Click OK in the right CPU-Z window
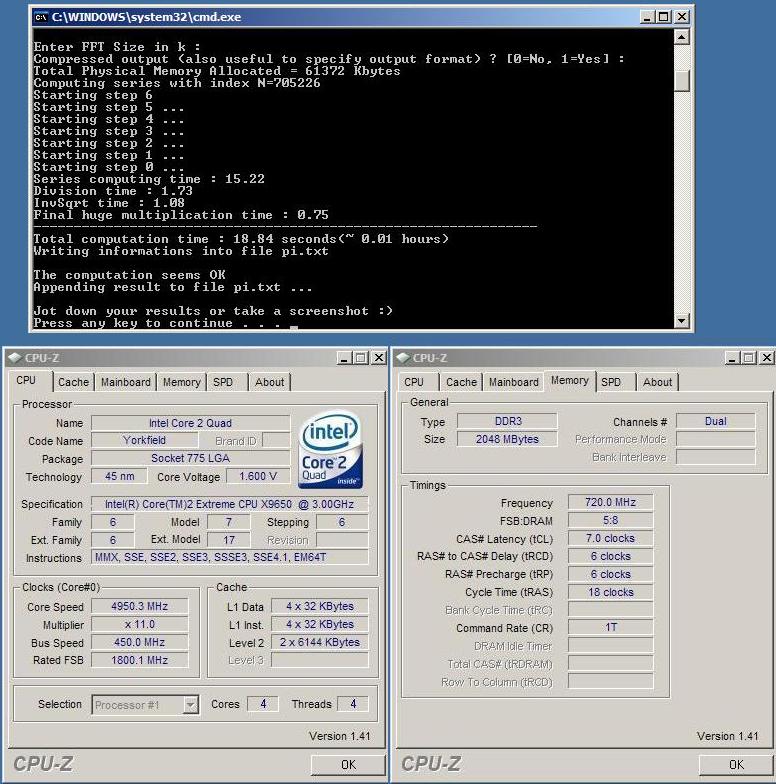Viewport: 776px width, 784px height. 736,764
